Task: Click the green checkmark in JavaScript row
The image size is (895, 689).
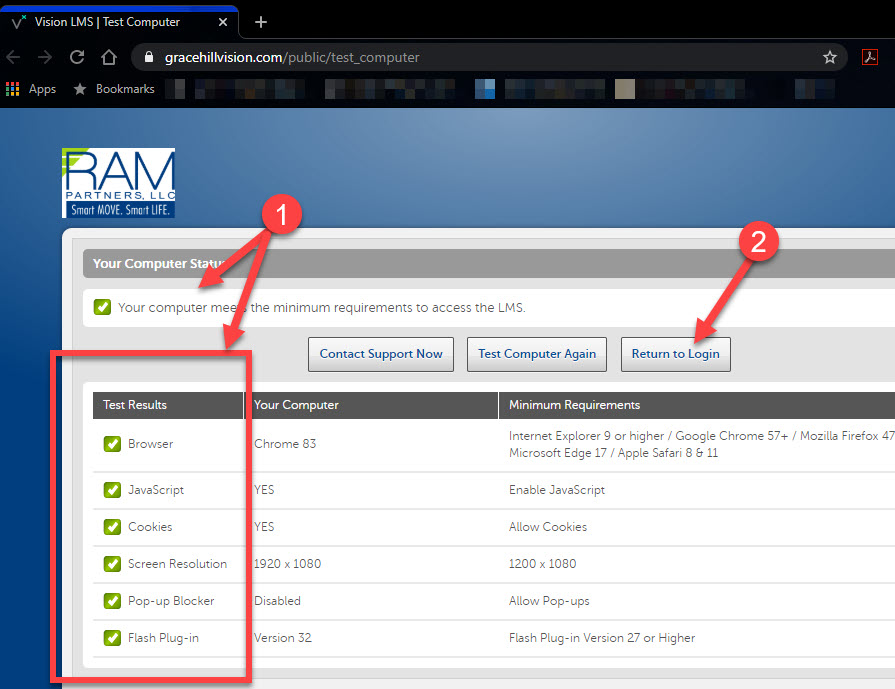Action: tap(112, 490)
